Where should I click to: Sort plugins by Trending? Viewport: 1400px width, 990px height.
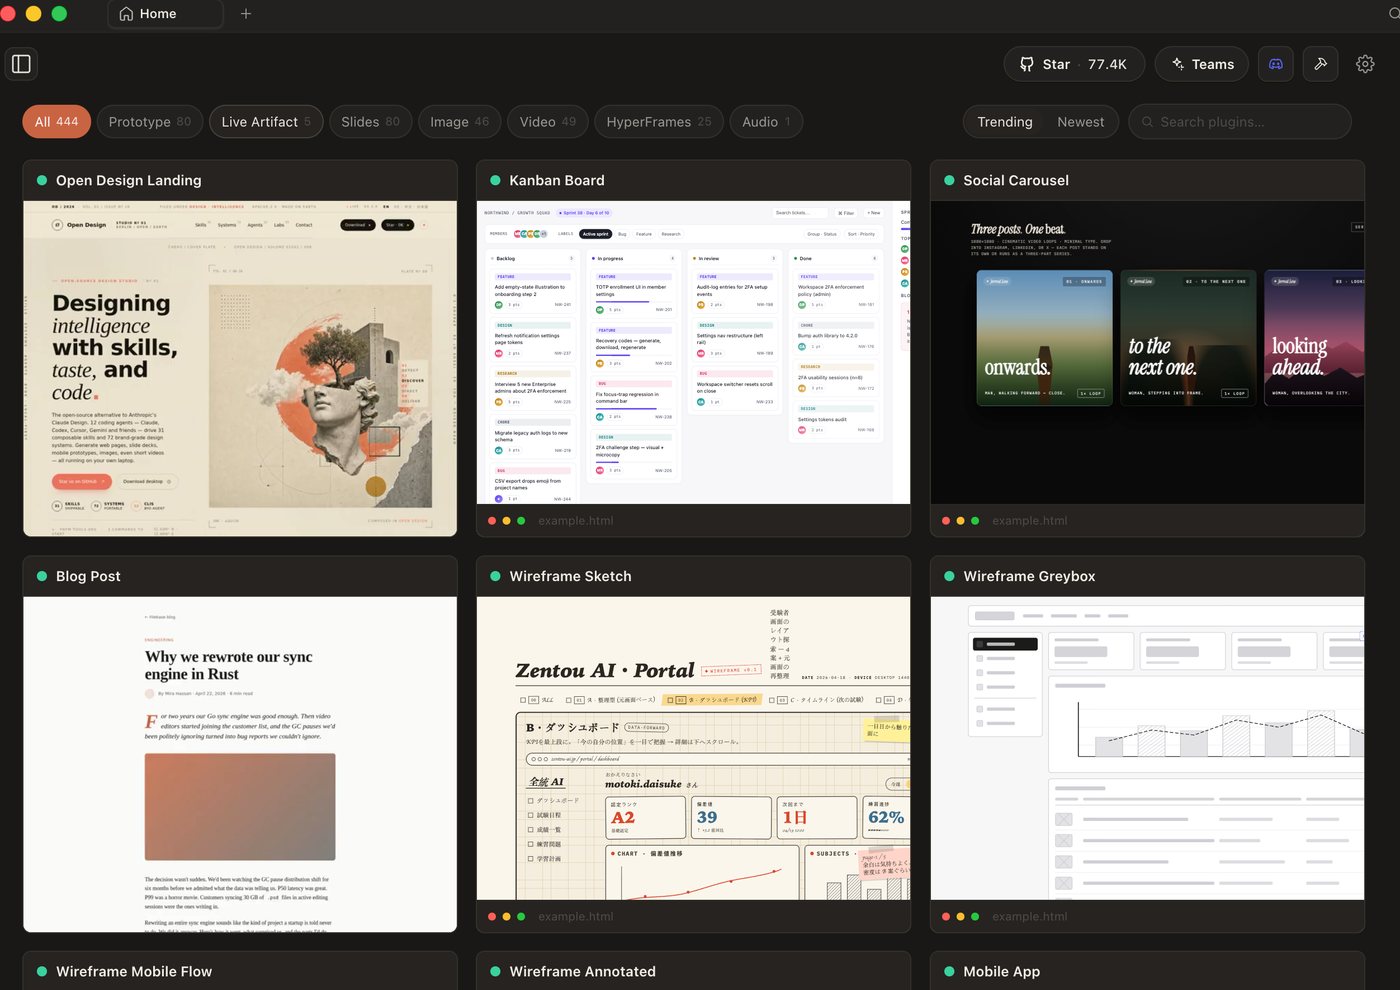pos(1005,122)
